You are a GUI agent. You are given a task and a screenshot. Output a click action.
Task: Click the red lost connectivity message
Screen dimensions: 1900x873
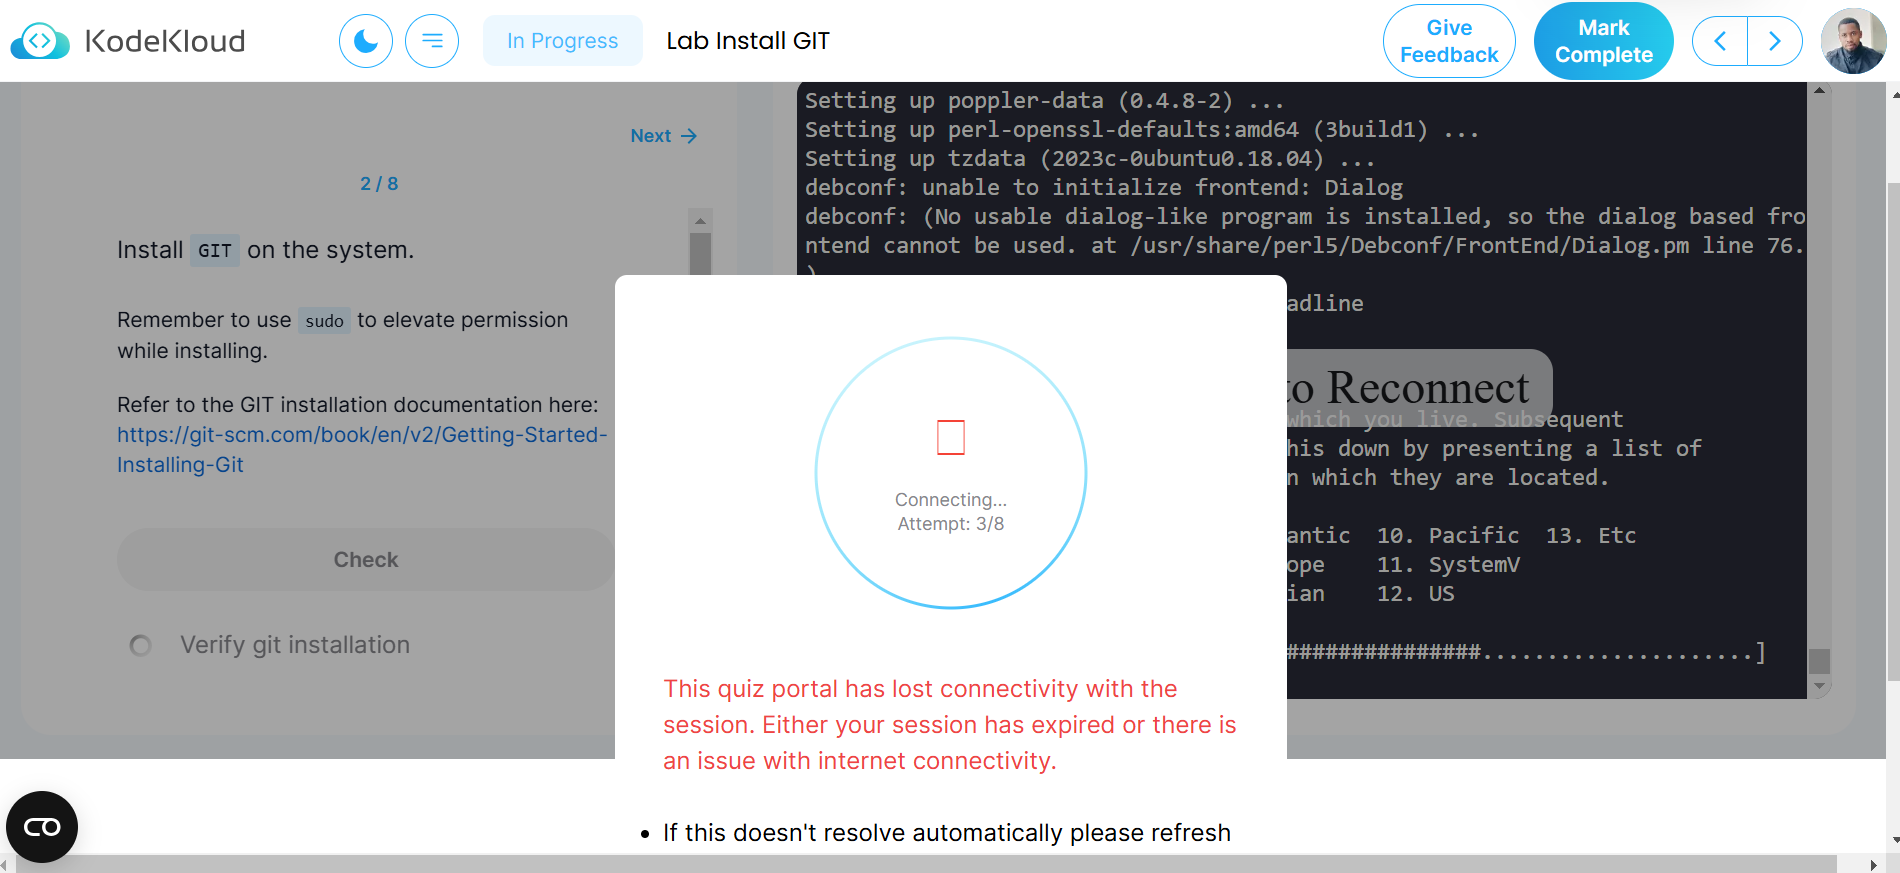tap(950, 725)
